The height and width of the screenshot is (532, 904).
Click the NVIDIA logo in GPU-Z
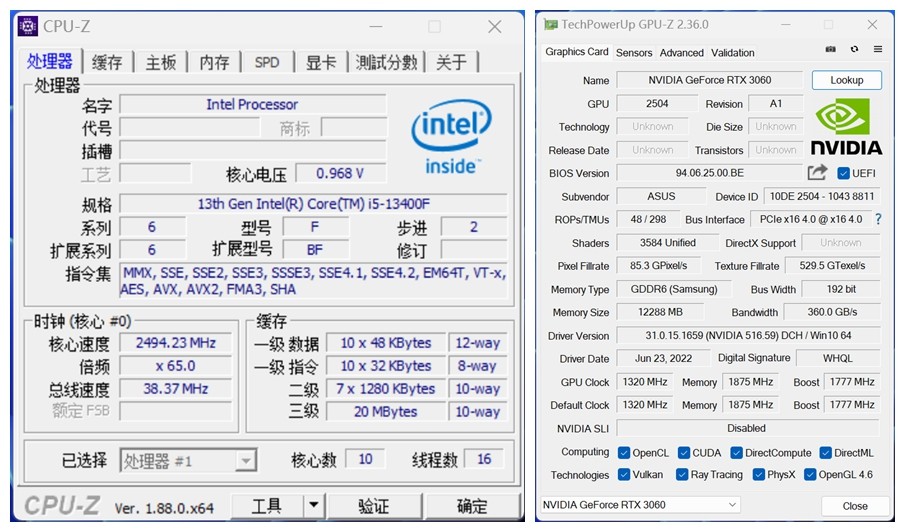(846, 126)
